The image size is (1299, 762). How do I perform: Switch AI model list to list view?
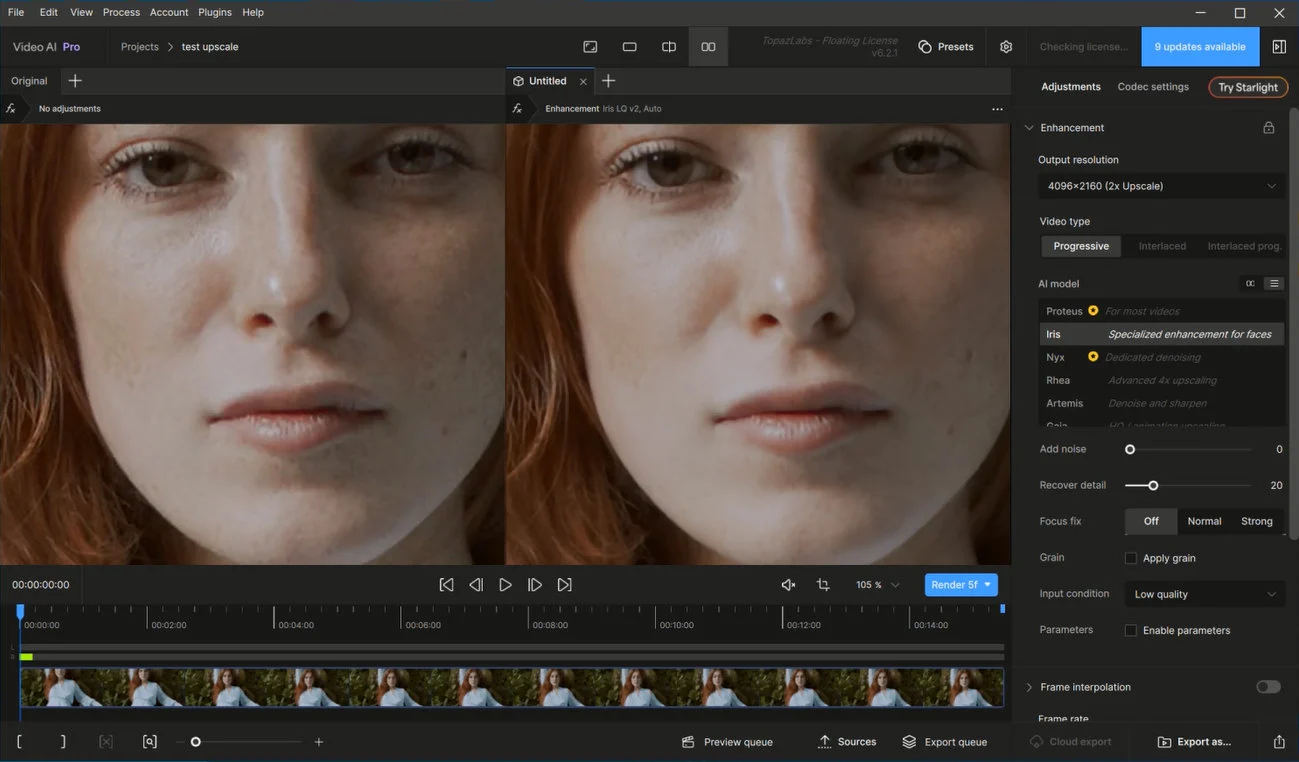point(1274,284)
